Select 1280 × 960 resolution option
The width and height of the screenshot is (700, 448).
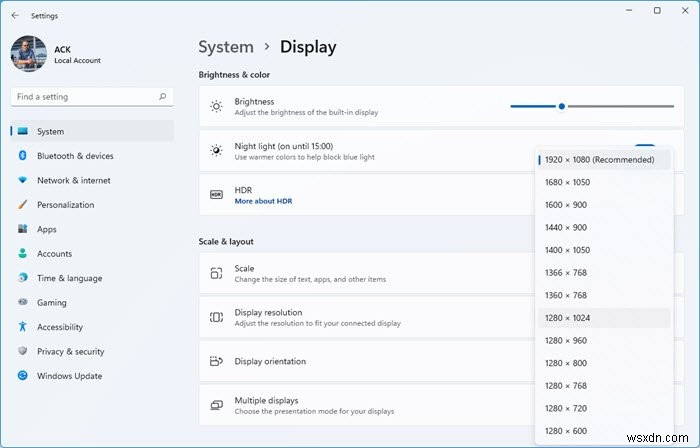tap(604, 340)
